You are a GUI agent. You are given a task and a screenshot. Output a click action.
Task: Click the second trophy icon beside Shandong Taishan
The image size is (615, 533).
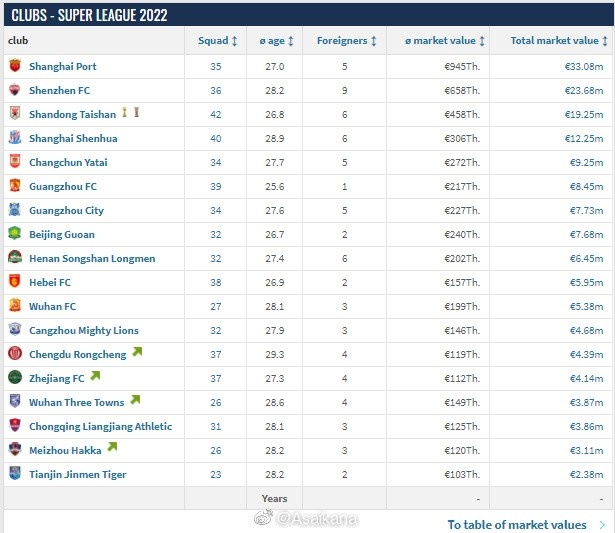click(x=136, y=113)
